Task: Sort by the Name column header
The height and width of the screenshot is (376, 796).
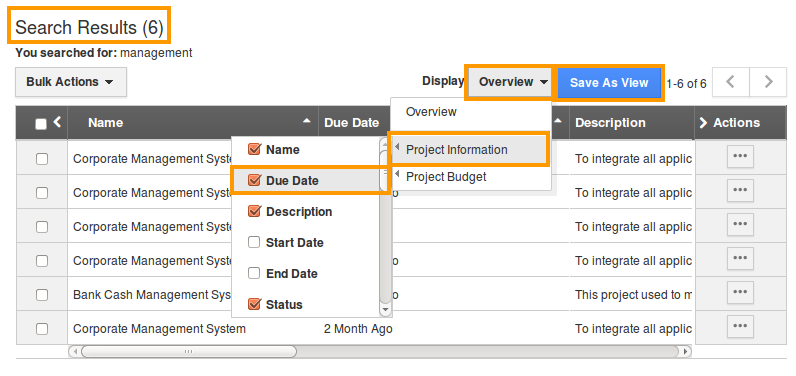Action: [106, 123]
